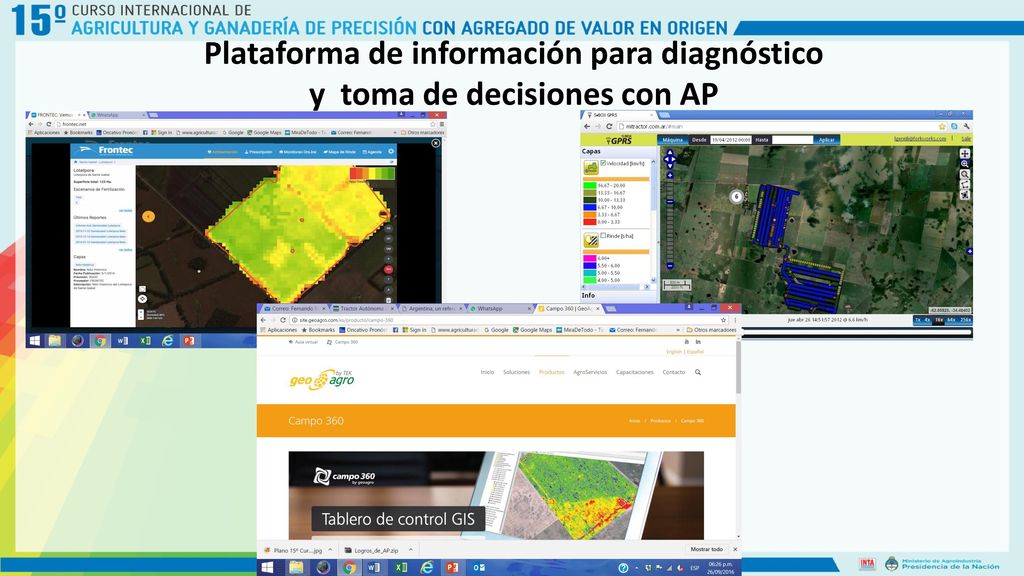
Task: Click the pan-up arrow on the GPRS map
Action: (669, 152)
